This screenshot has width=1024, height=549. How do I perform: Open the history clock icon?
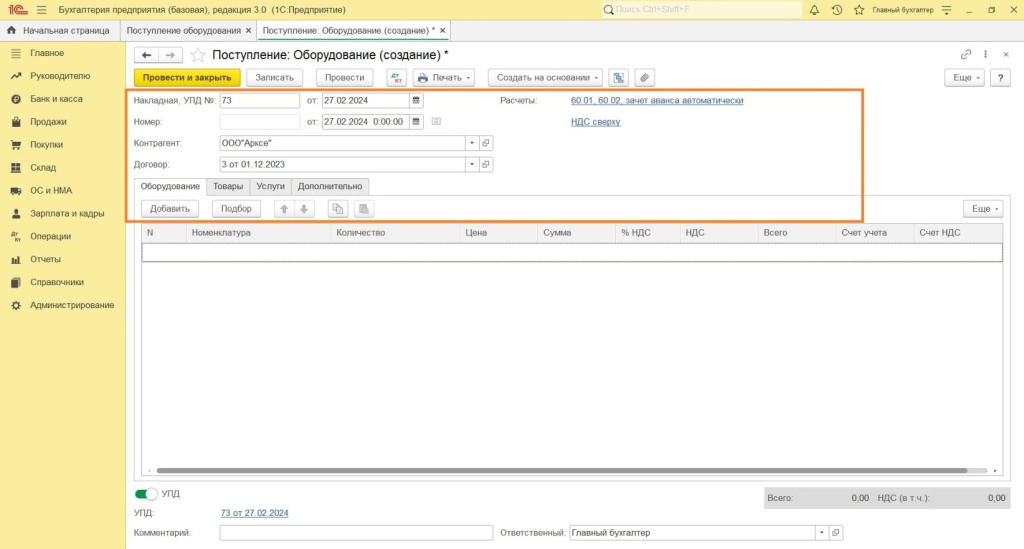pyautogui.click(x=836, y=9)
